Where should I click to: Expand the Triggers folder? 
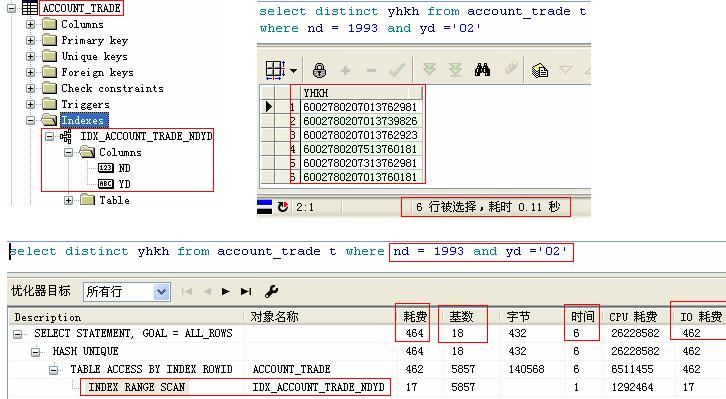[31, 105]
